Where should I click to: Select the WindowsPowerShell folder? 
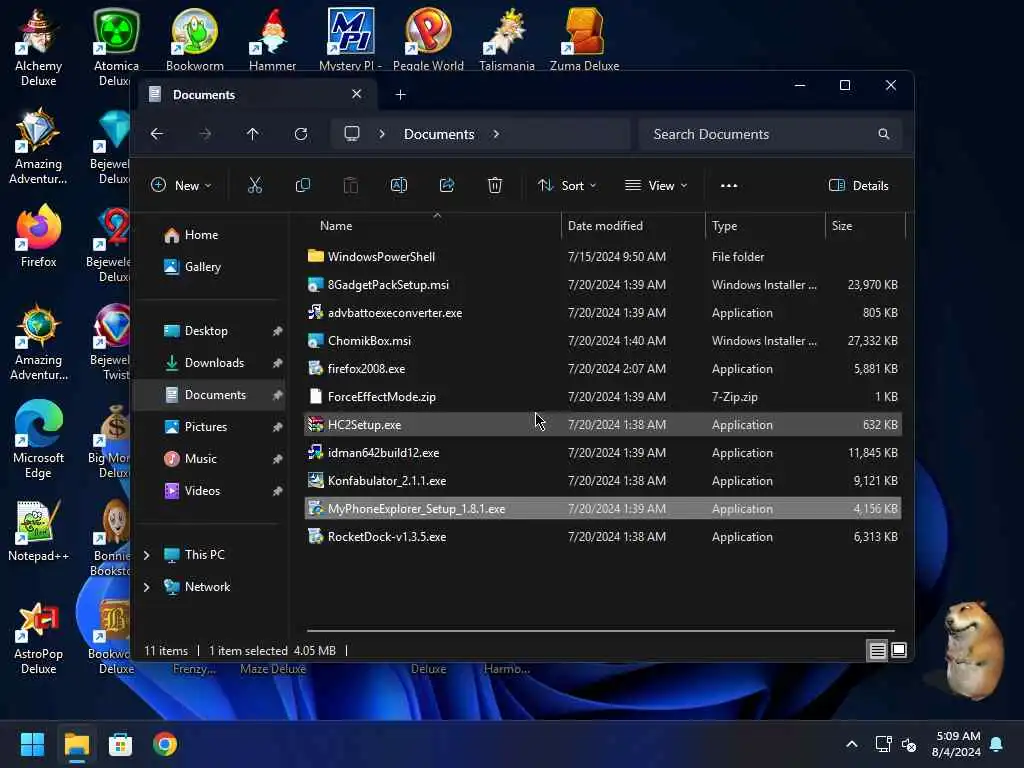coord(603,257)
